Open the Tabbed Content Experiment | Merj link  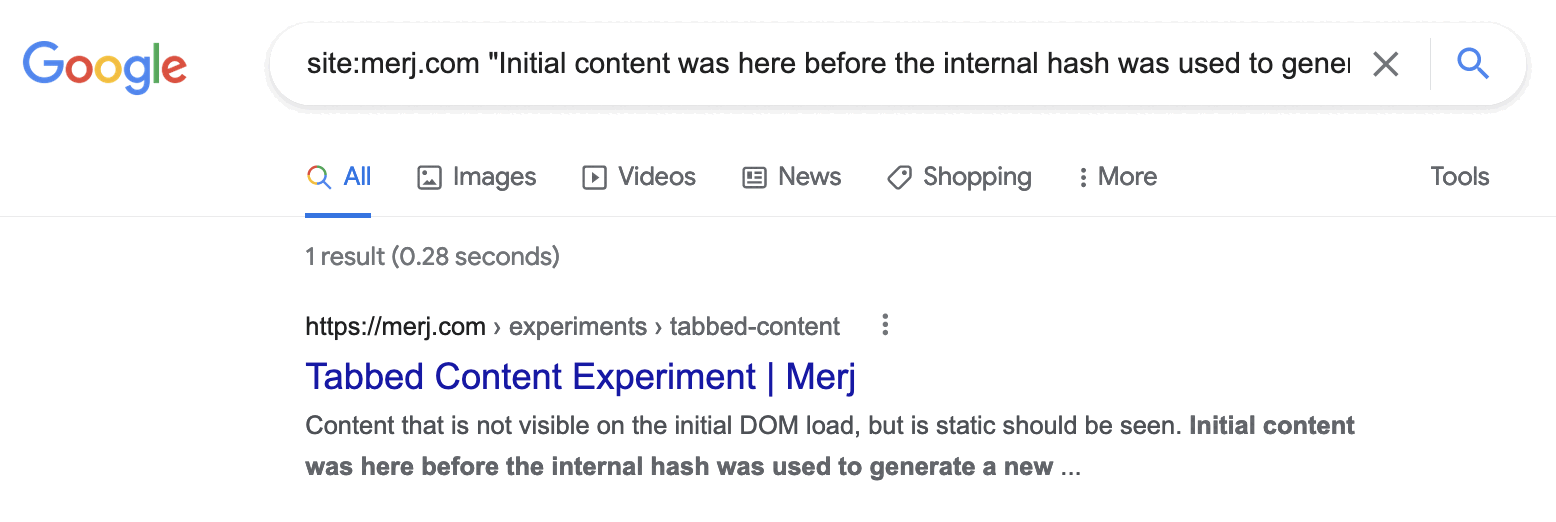click(580, 377)
